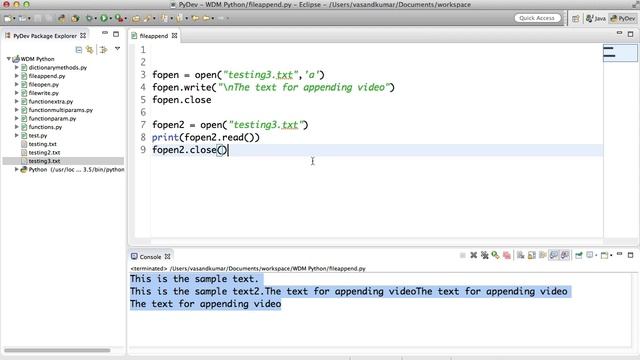Collapse the WDM Python project node
This screenshot has width=640, height=360.
click(9, 59)
